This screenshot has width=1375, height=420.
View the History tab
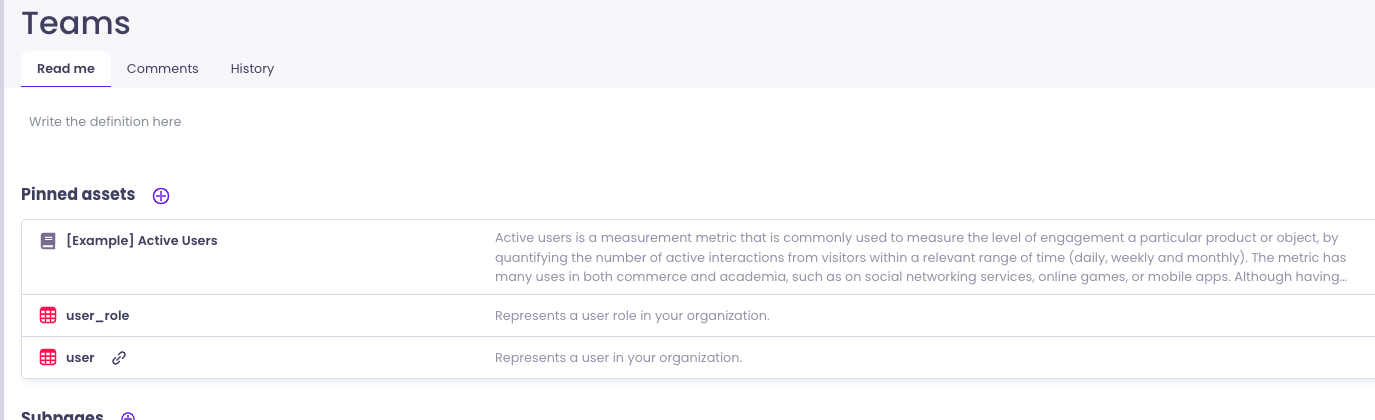(x=252, y=69)
